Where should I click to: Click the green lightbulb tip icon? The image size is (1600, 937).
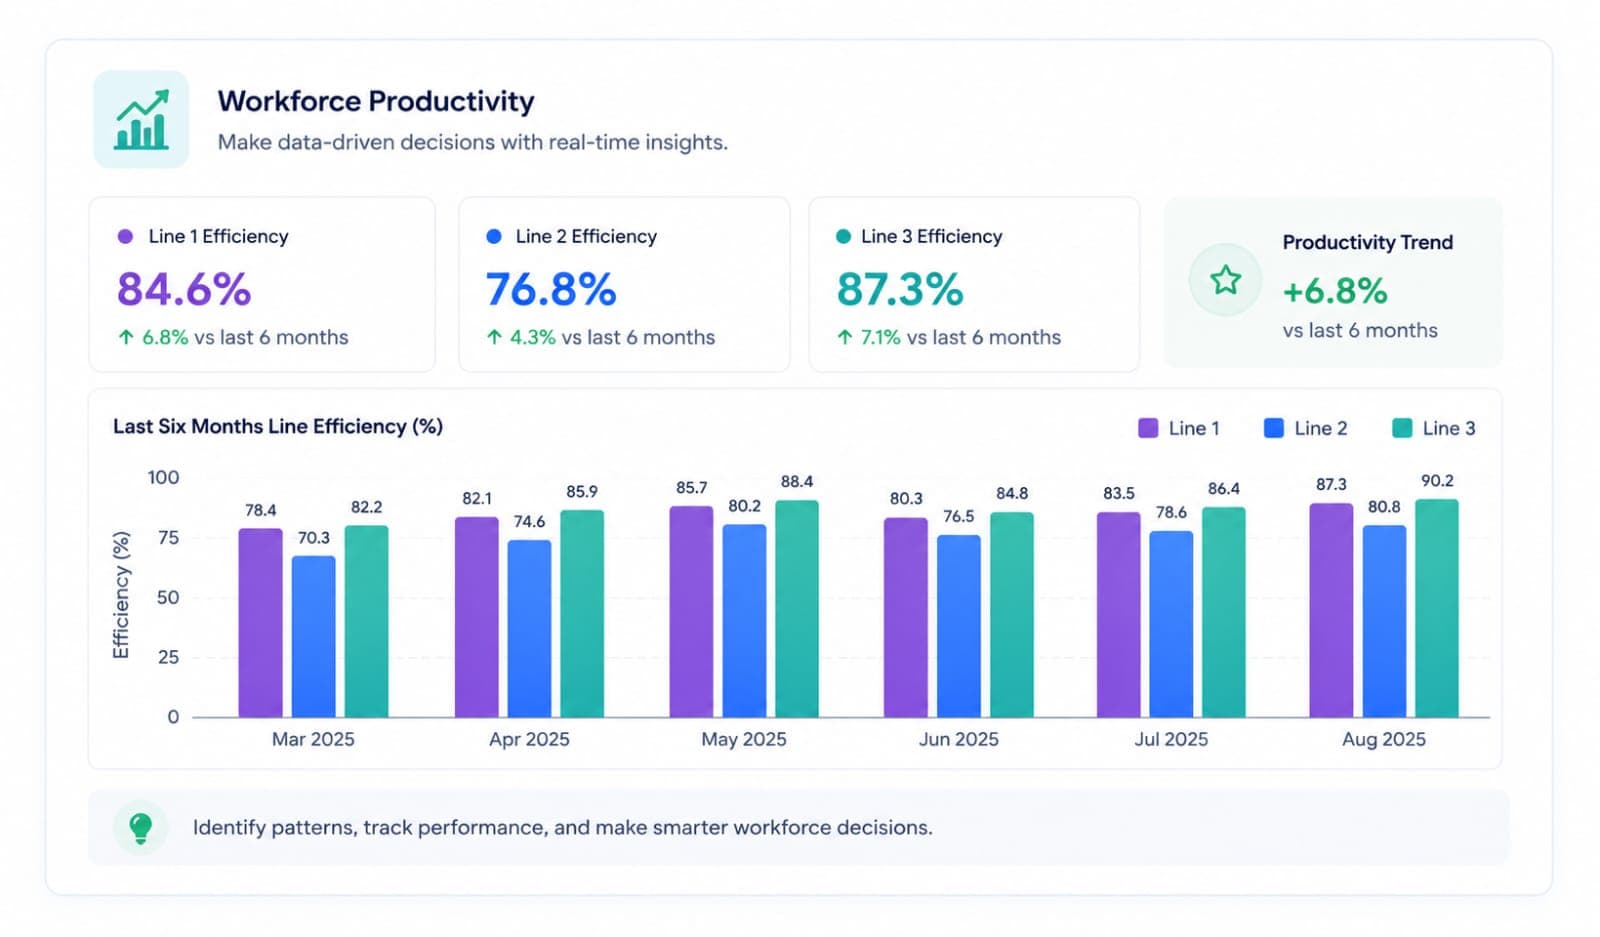[141, 827]
